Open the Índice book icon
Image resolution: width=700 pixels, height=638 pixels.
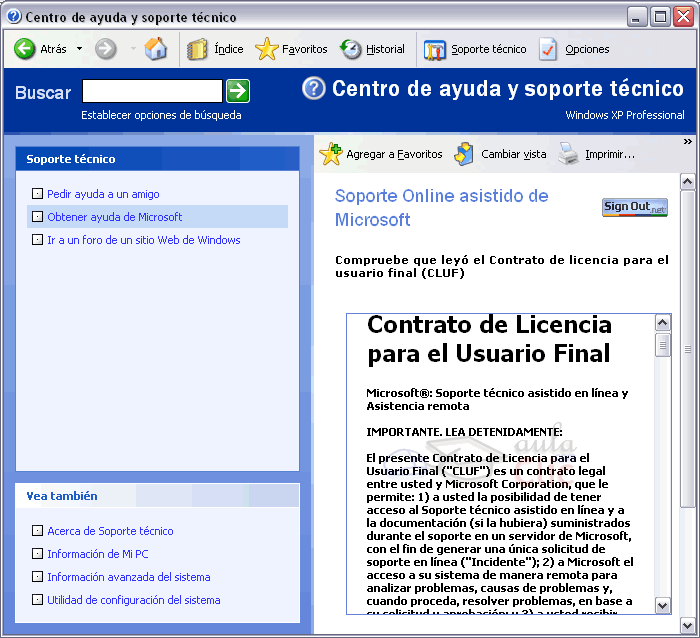(198, 49)
